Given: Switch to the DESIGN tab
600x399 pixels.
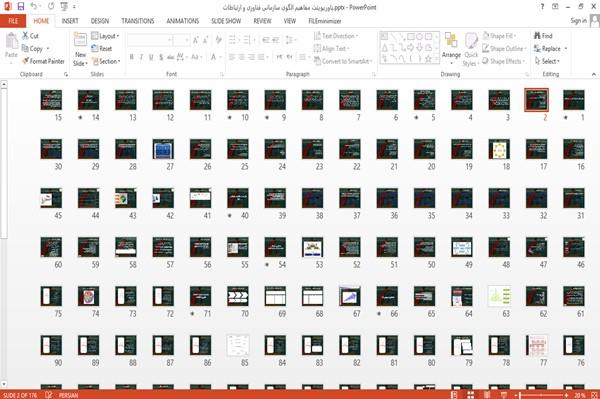Looking at the screenshot, I should click(100, 21).
